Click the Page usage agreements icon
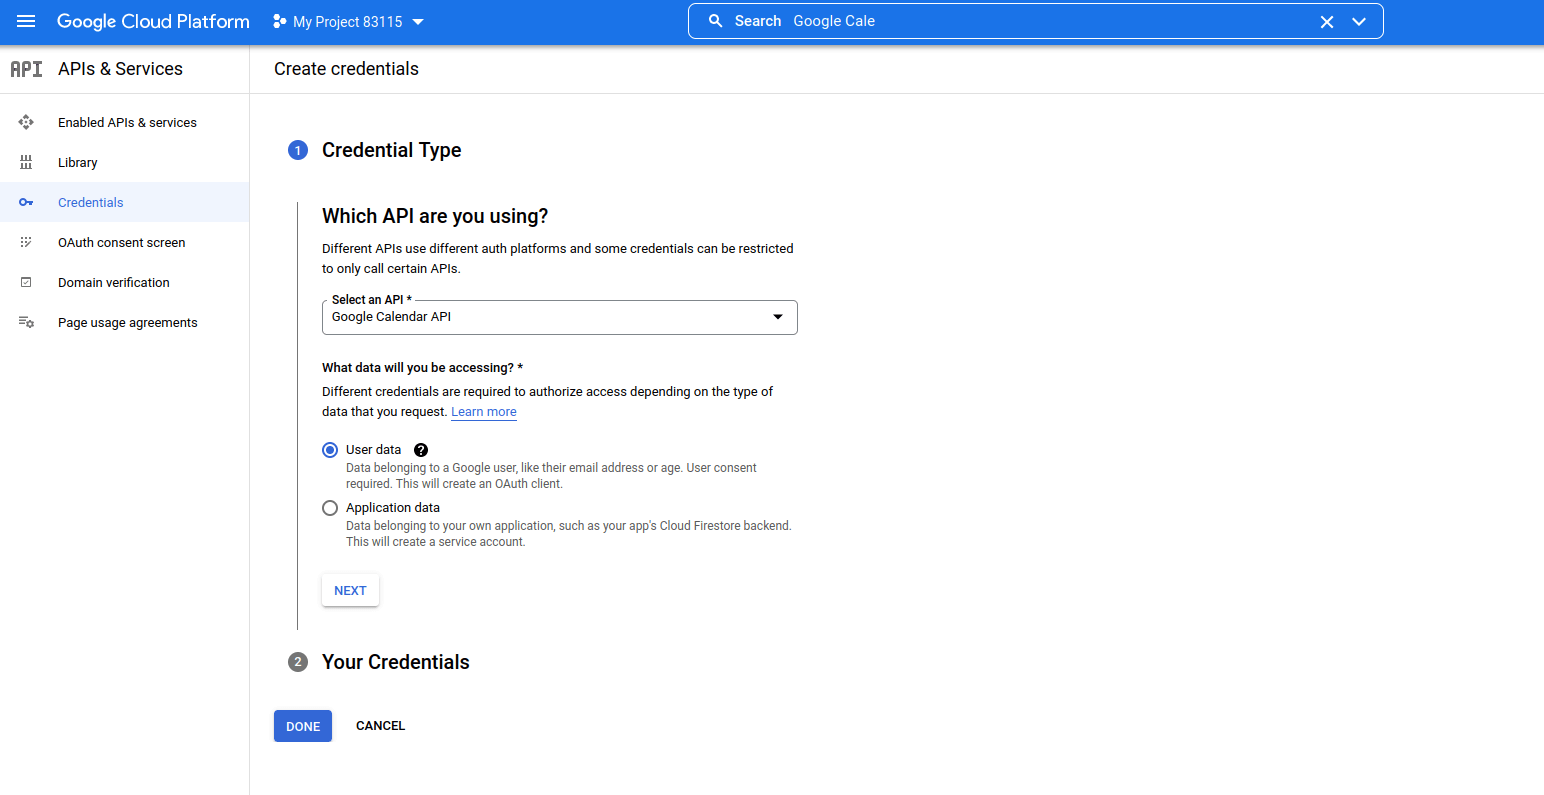The image size is (1544, 795). pos(26,322)
